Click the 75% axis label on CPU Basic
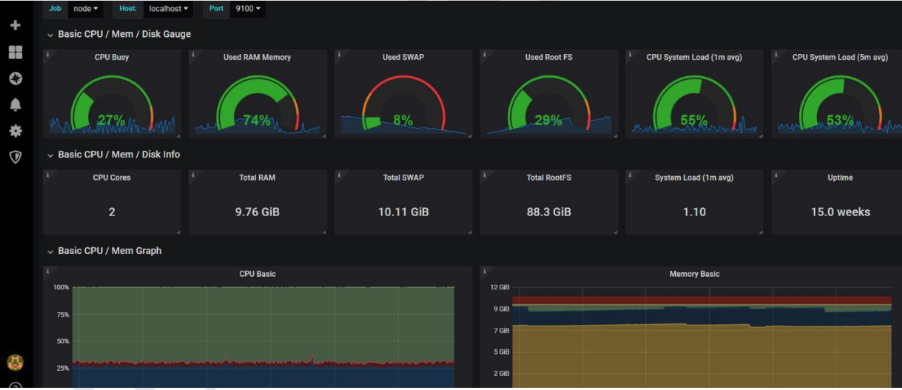902x390 pixels. tap(63, 315)
